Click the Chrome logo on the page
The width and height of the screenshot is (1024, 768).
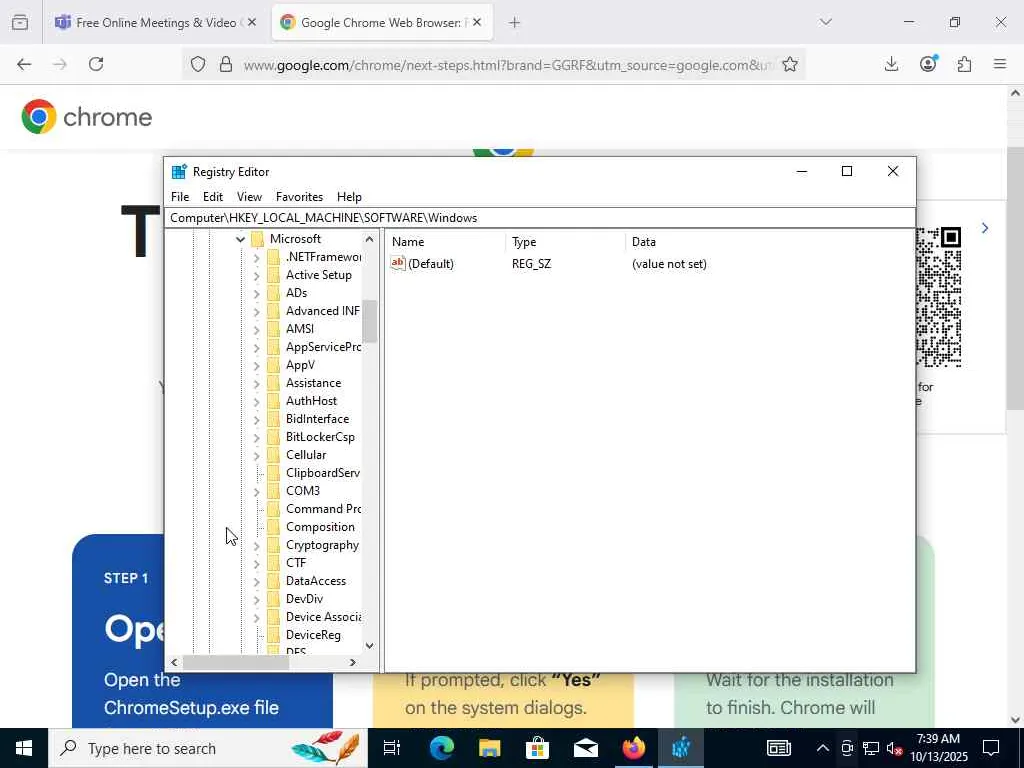(86, 117)
